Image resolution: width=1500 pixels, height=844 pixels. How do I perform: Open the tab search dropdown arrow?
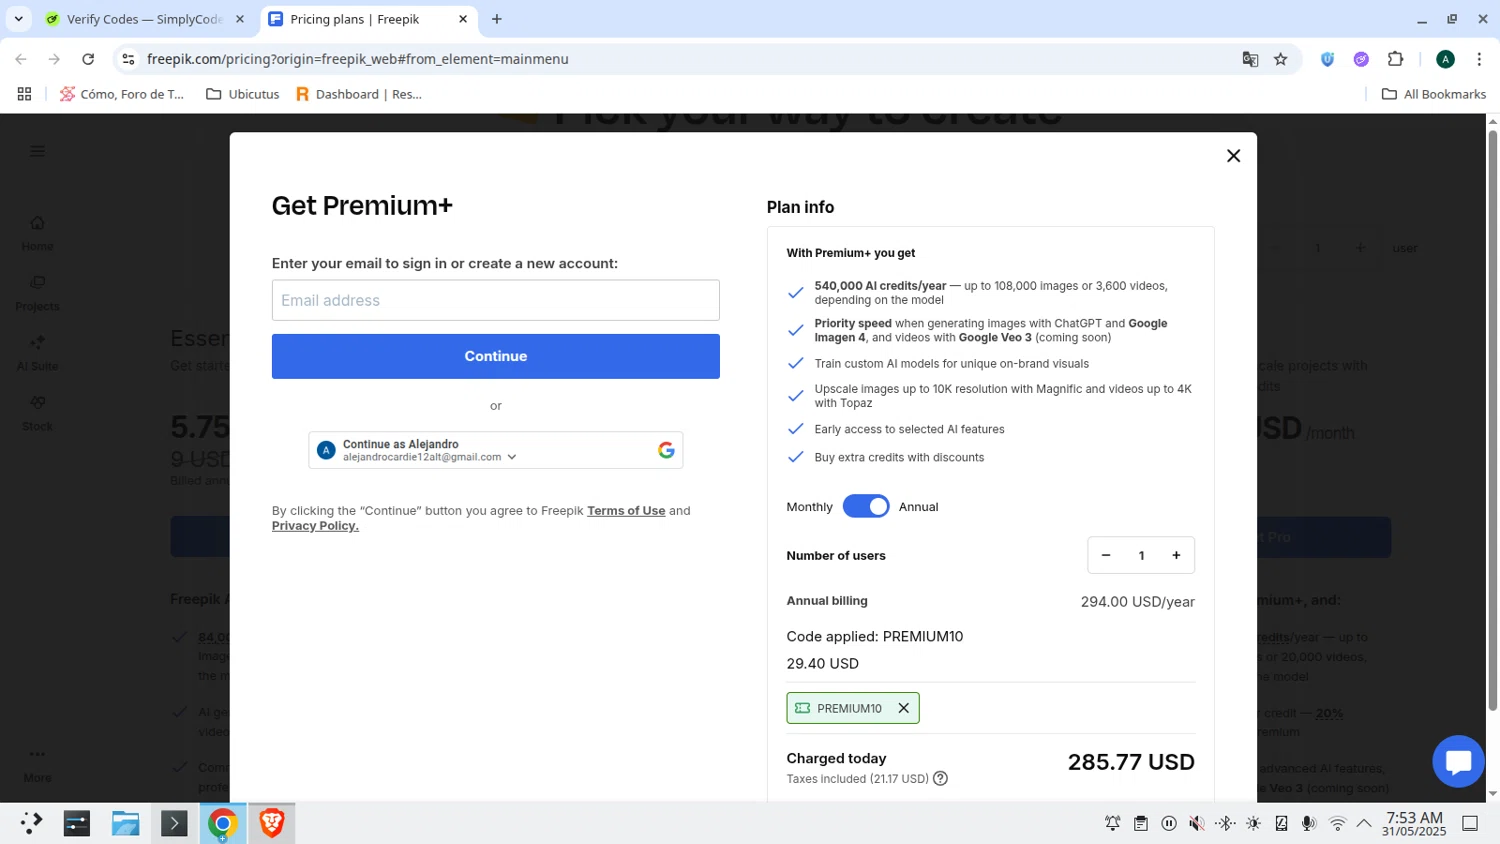point(18,19)
